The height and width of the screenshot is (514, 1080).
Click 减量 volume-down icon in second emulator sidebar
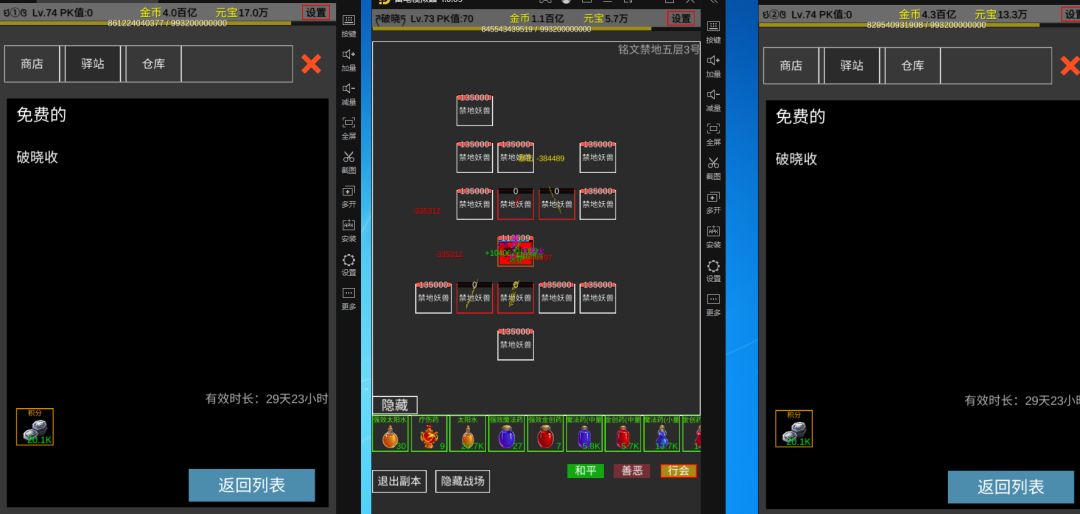tap(714, 94)
